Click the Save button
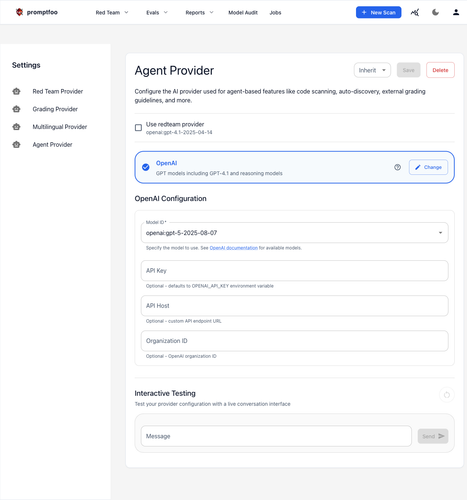The image size is (467, 500). click(x=408, y=70)
